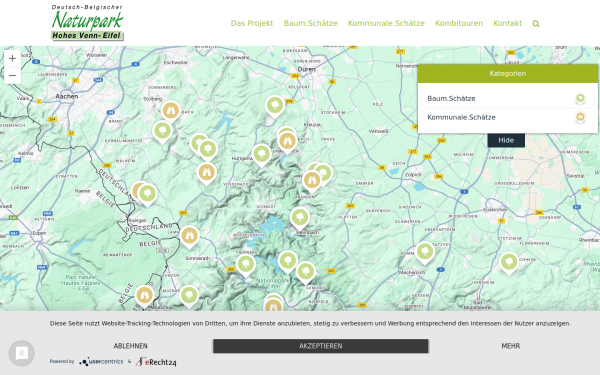Open the usercentrics privacy settings round icon

pyautogui.click(x=22, y=353)
